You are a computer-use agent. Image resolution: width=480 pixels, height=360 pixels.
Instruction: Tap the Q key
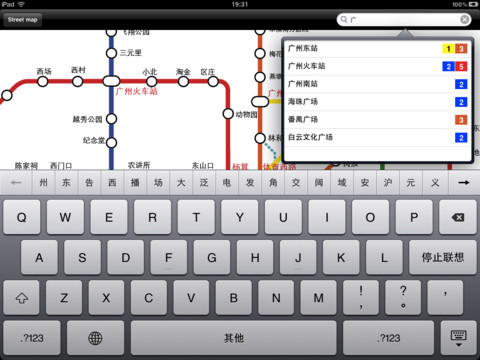click(x=22, y=217)
